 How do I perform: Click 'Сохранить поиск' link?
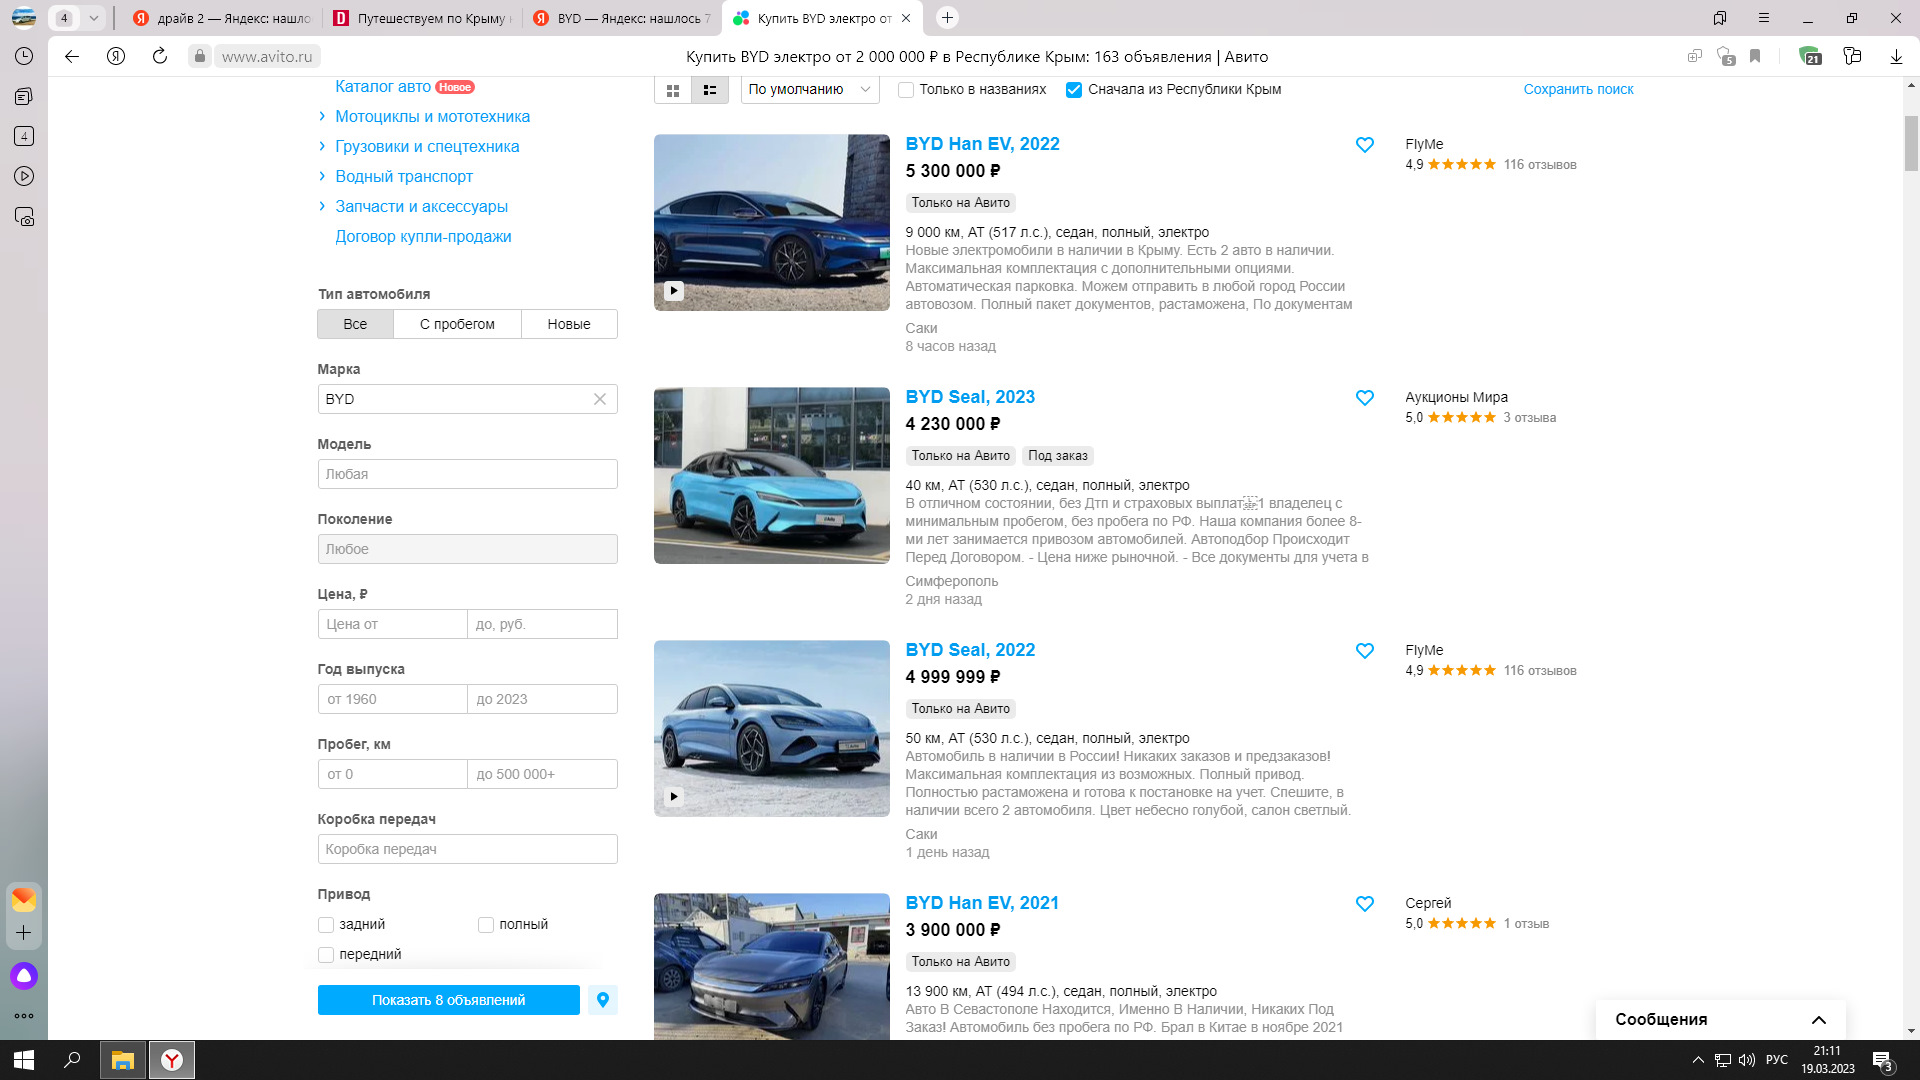pos(1578,90)
